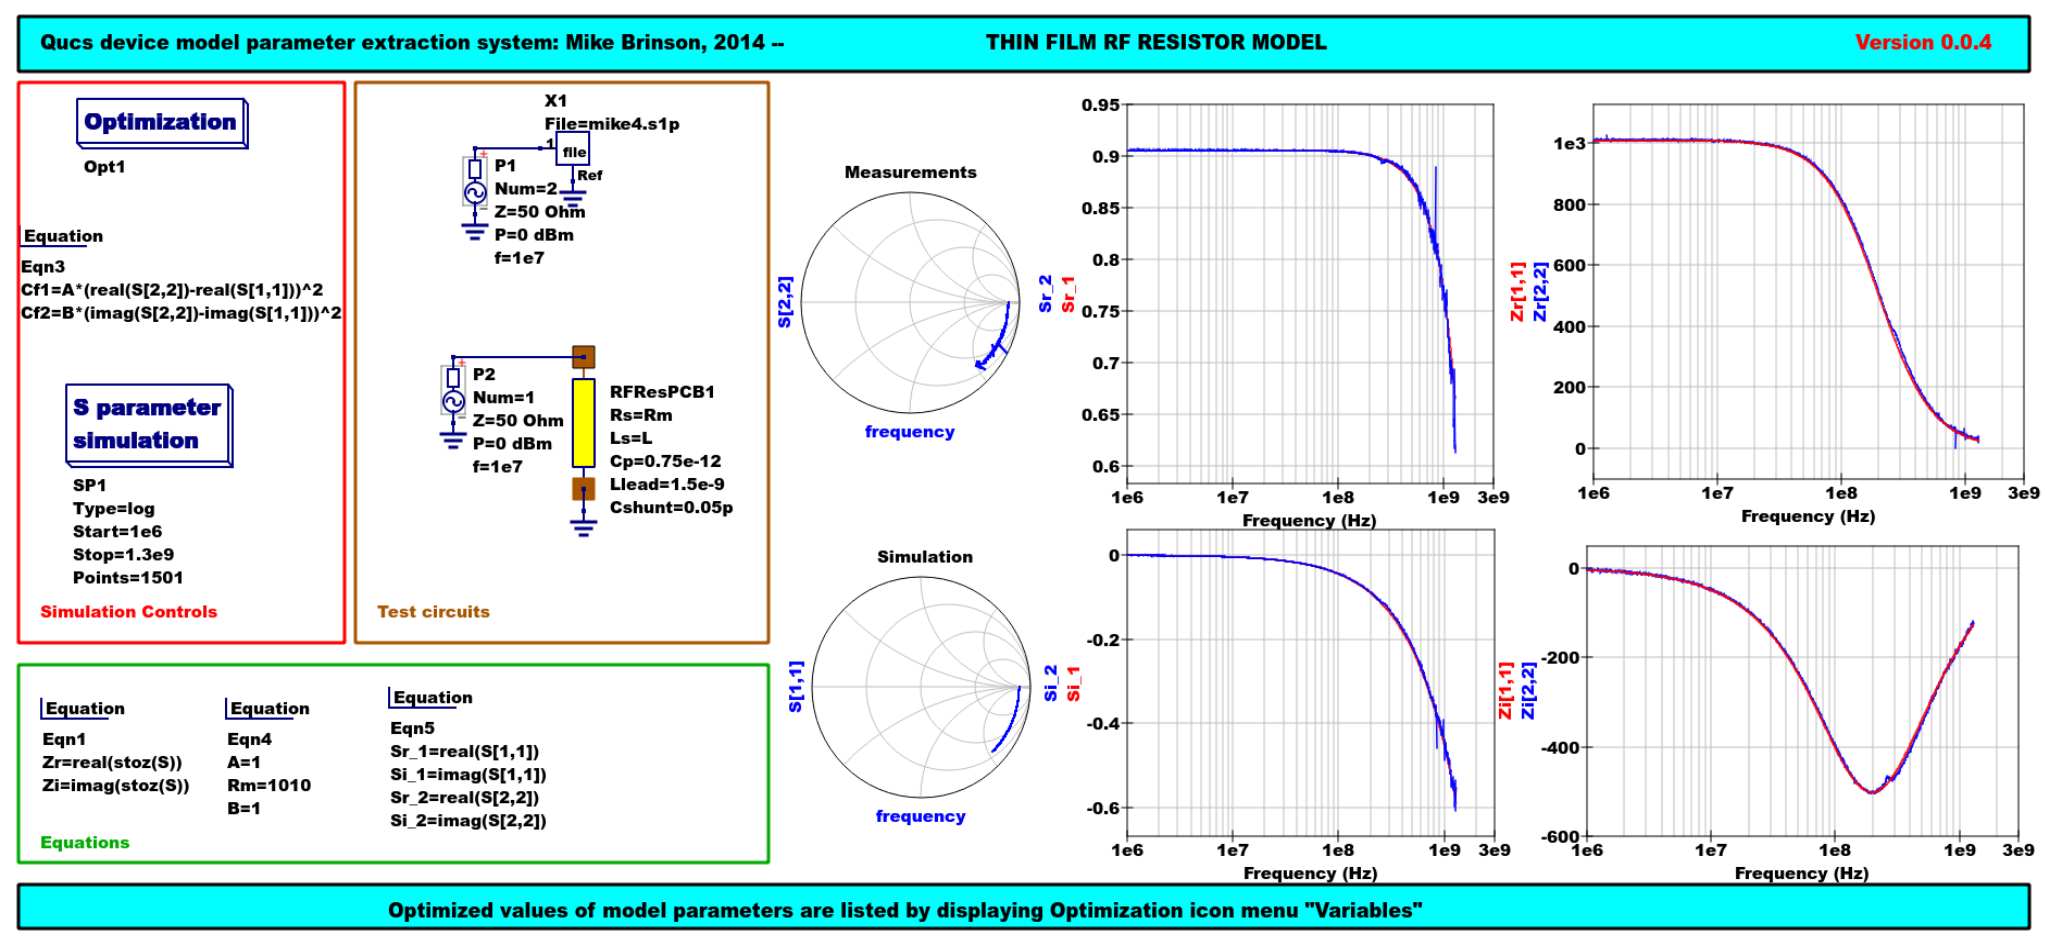The height and width of the screenshot is (944, 2047).
Task: Click the Measurements Smith chart
Action: pos(910,303)
